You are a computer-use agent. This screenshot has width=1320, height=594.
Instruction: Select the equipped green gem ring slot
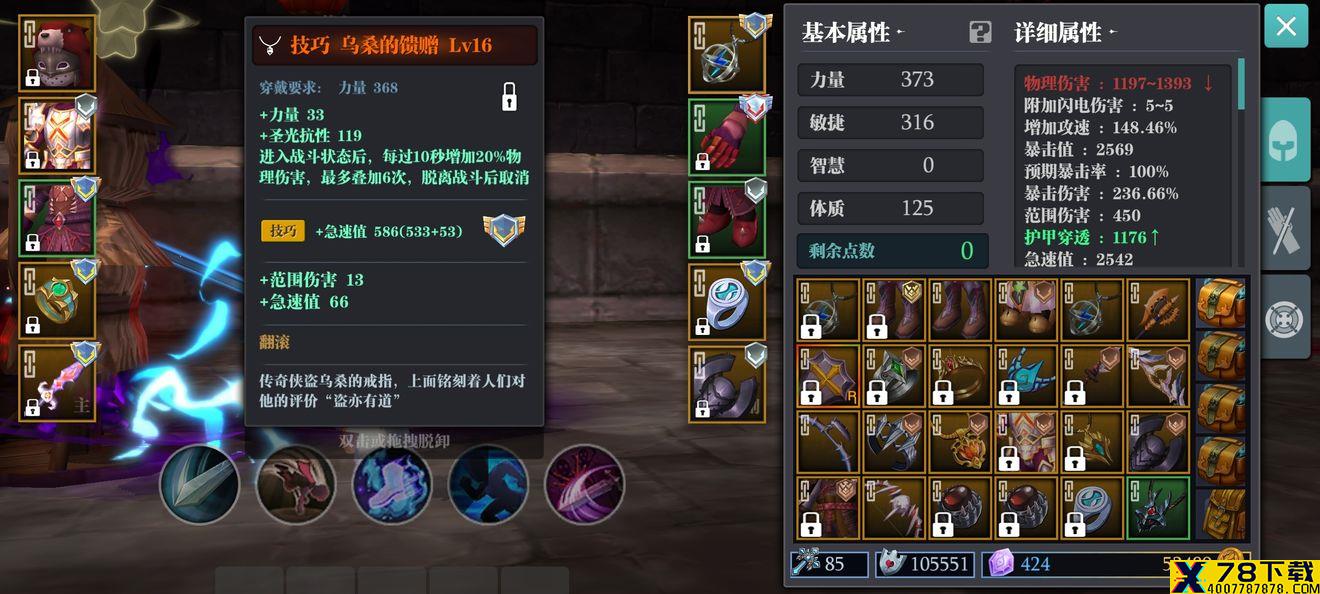tap(57, 300)
